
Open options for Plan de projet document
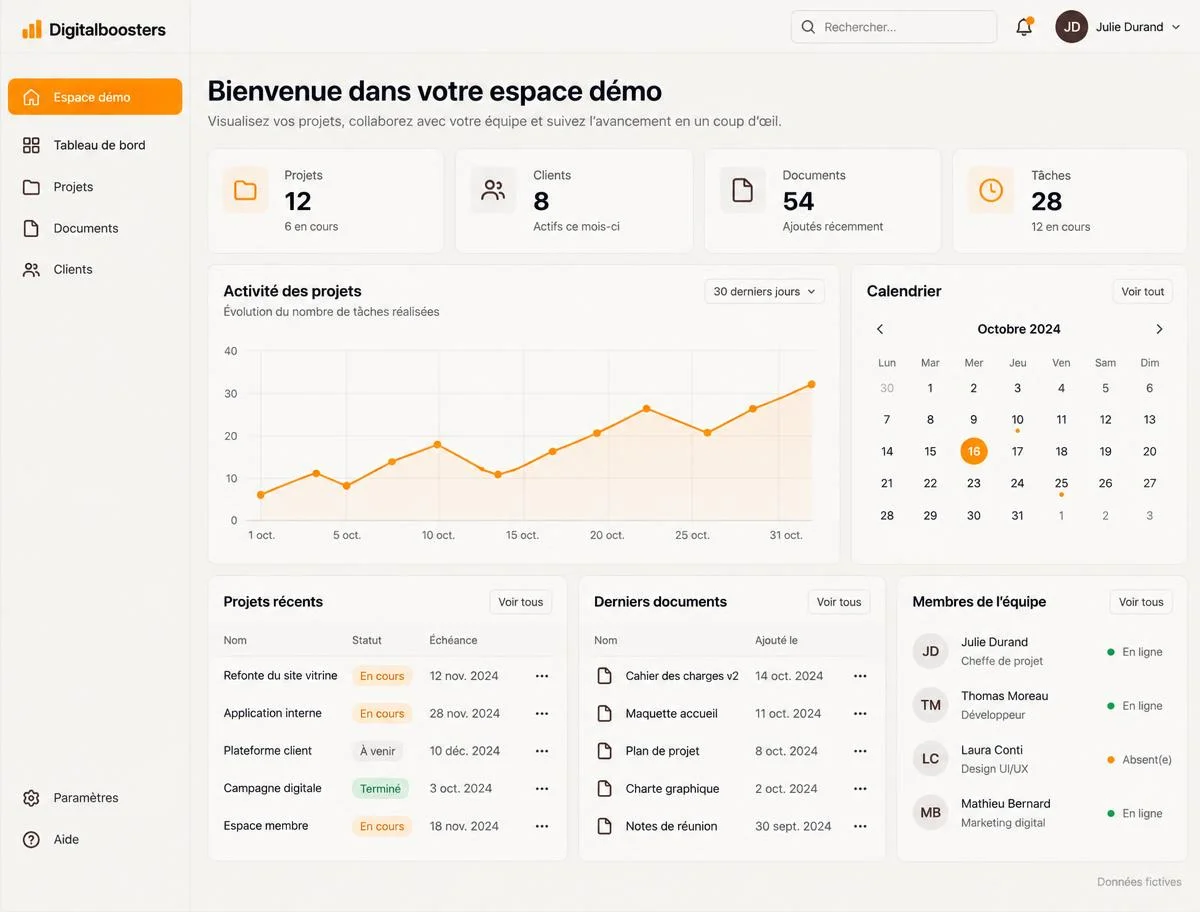pyautogui.click(x=860, y=751)
